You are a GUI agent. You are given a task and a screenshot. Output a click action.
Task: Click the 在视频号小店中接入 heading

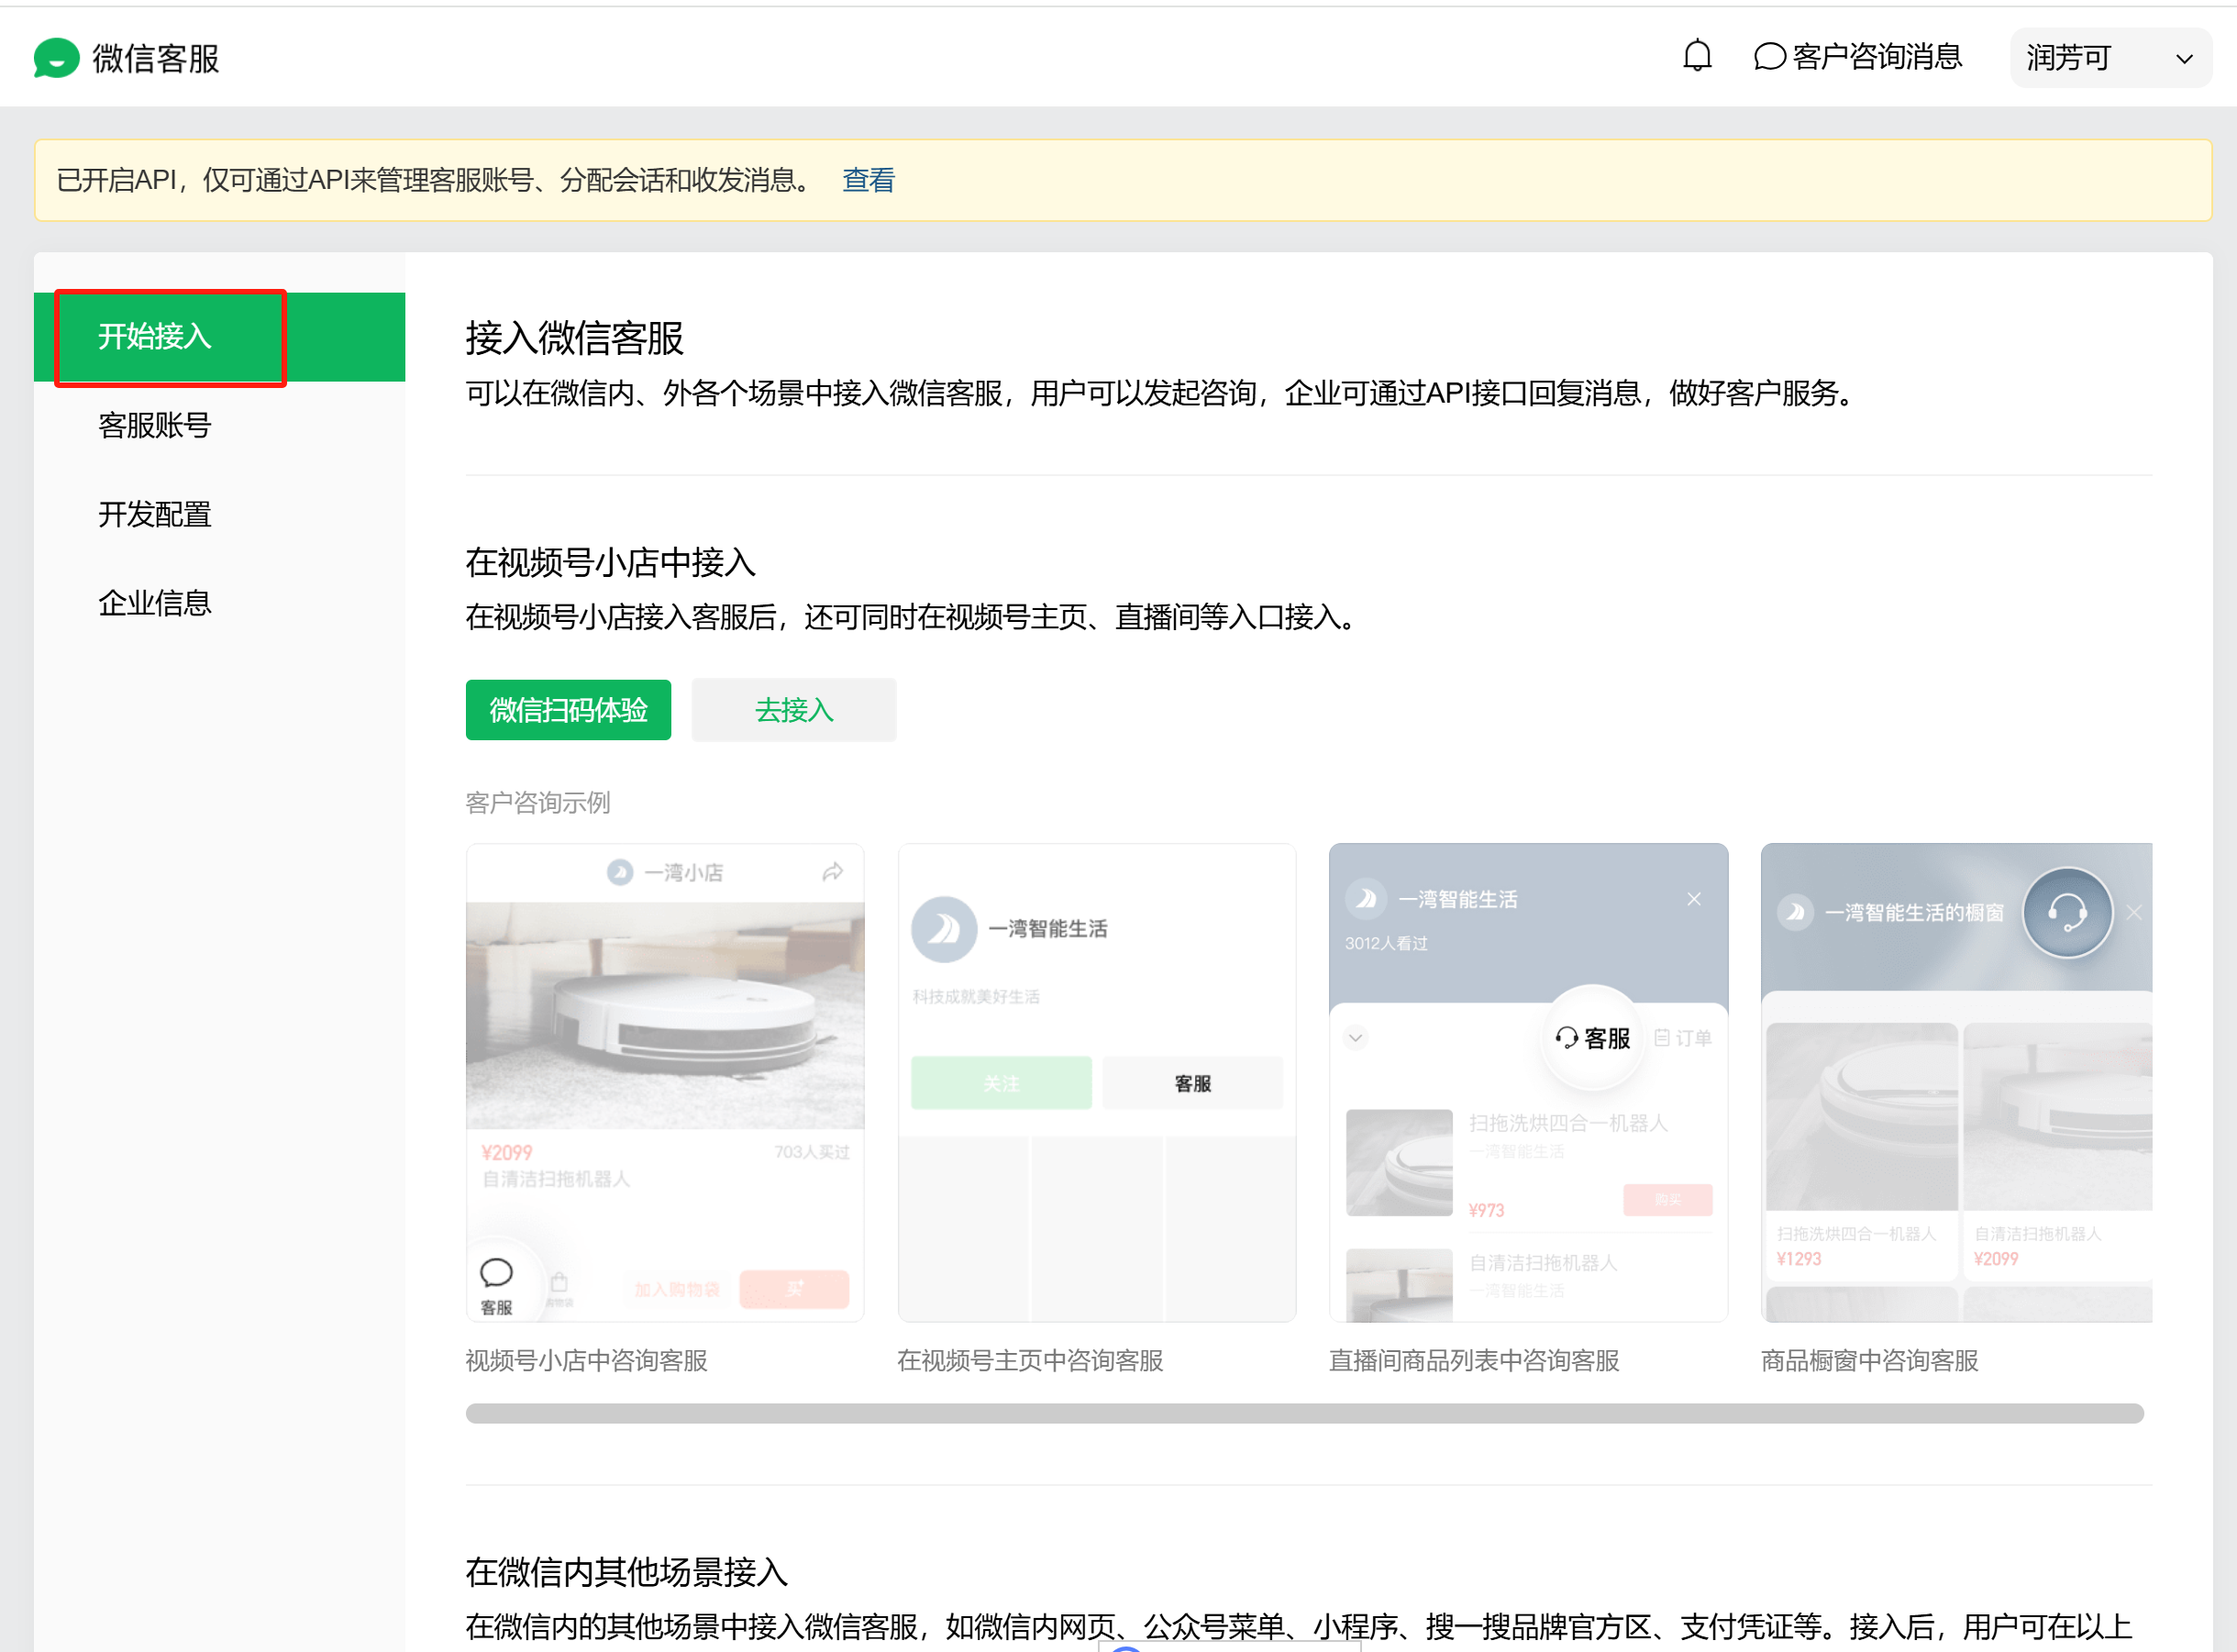coord(610,562)
